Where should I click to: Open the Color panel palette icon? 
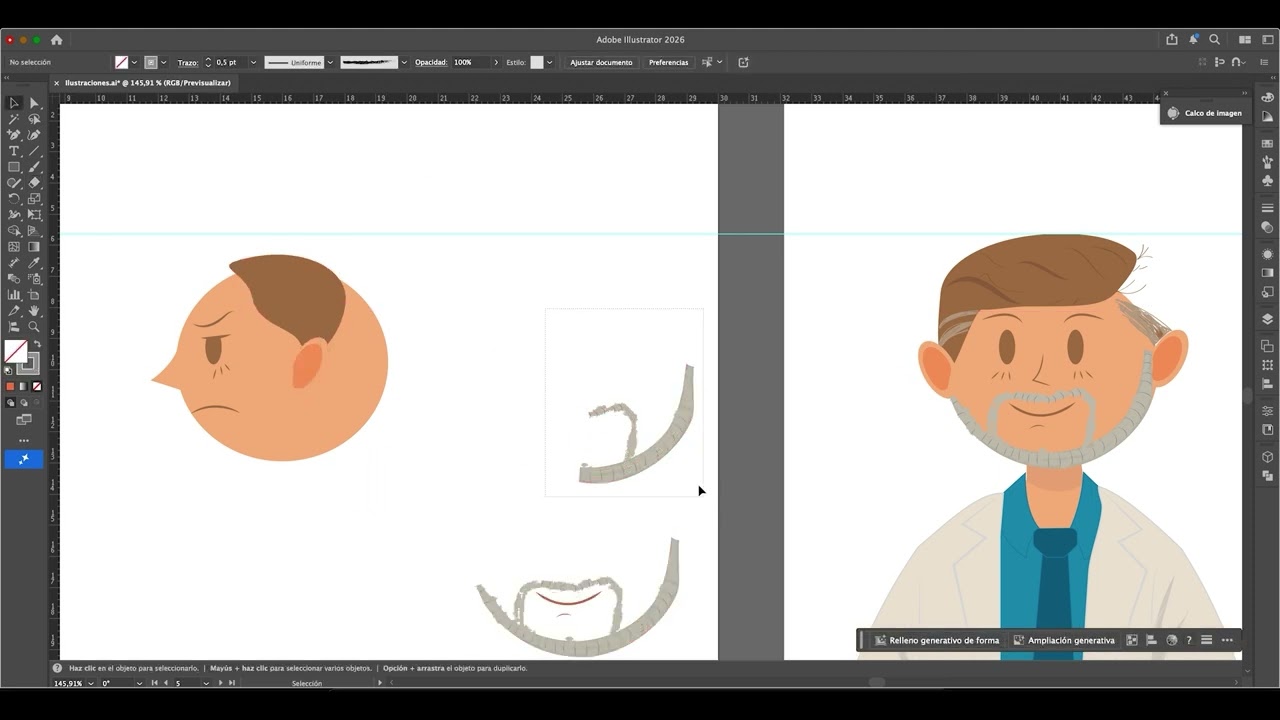coord(1267,97)
